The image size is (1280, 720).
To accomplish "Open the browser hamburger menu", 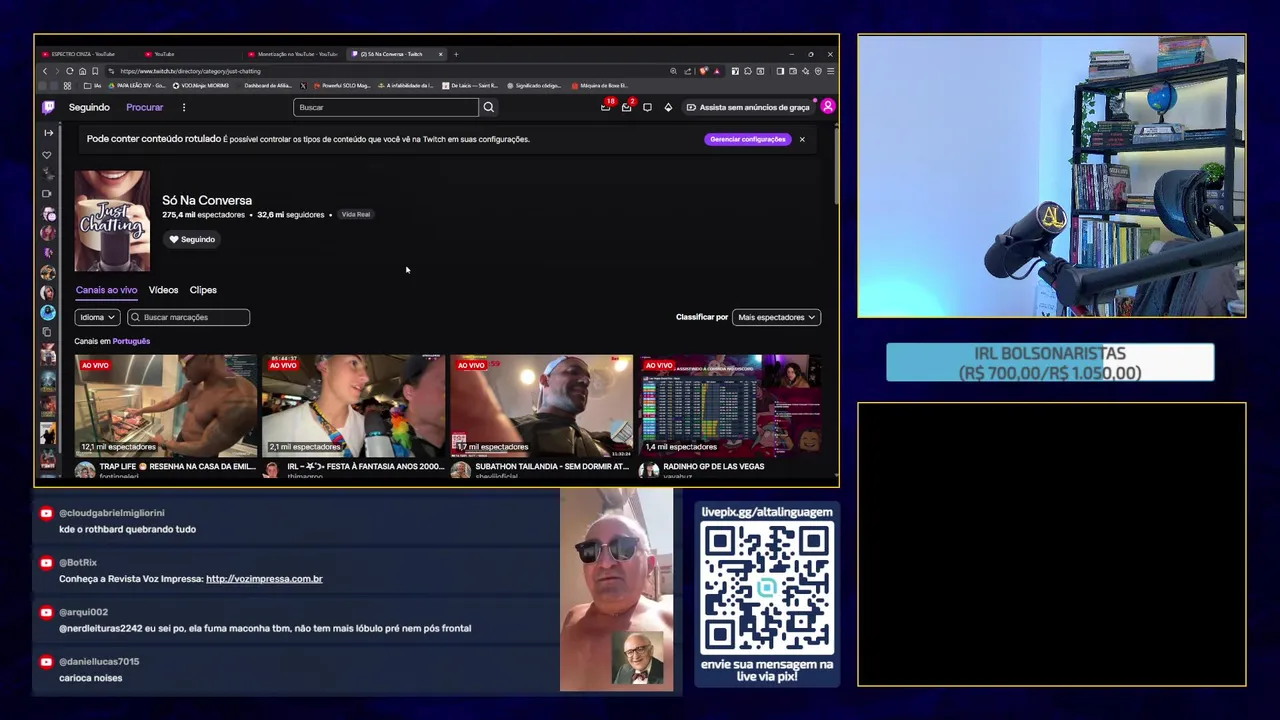I will coord(830,71).
